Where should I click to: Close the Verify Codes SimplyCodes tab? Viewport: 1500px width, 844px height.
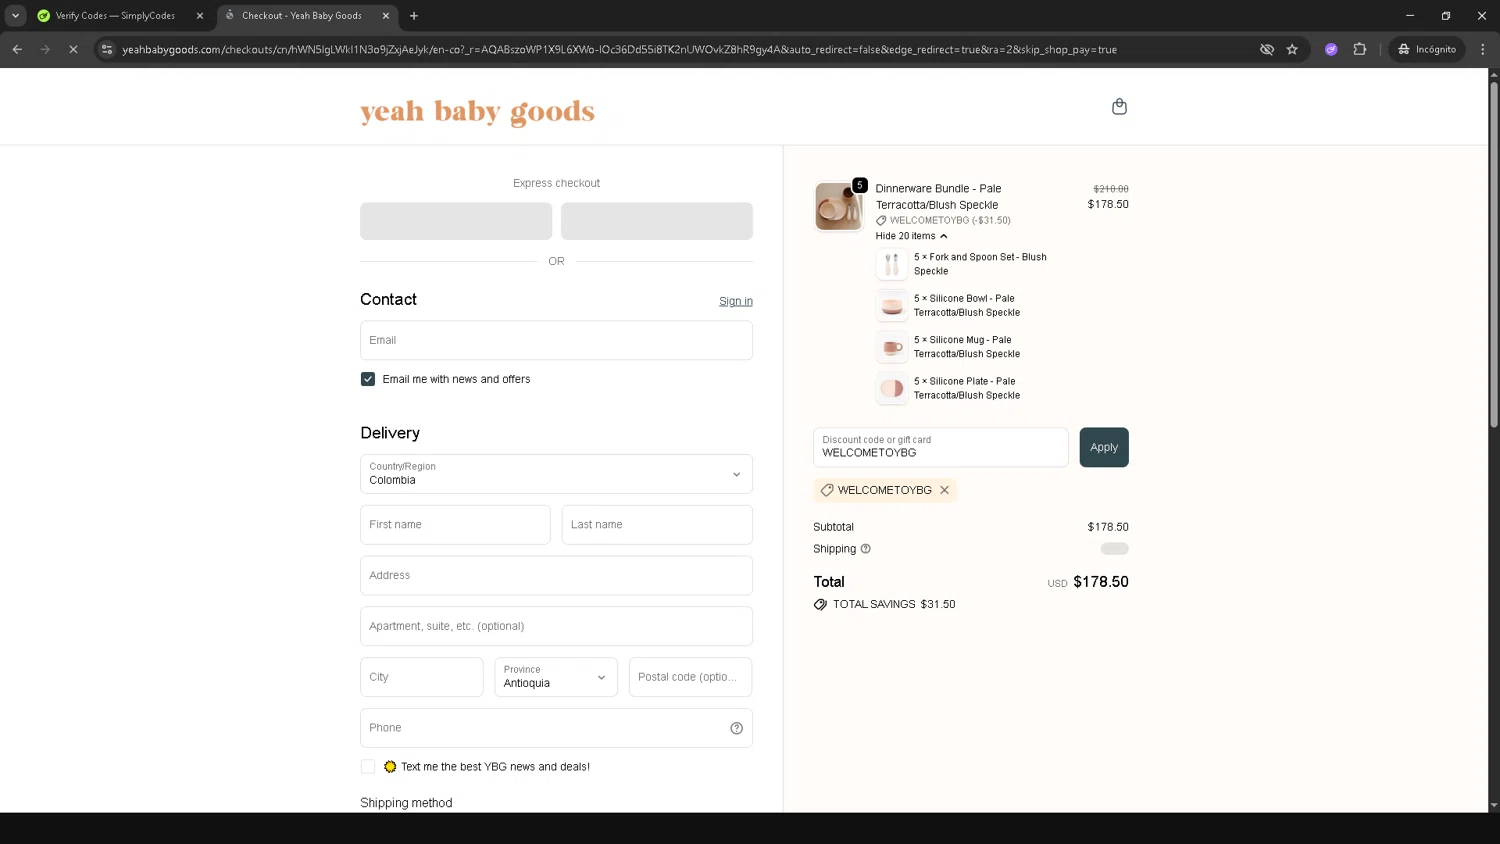point(199,16)
